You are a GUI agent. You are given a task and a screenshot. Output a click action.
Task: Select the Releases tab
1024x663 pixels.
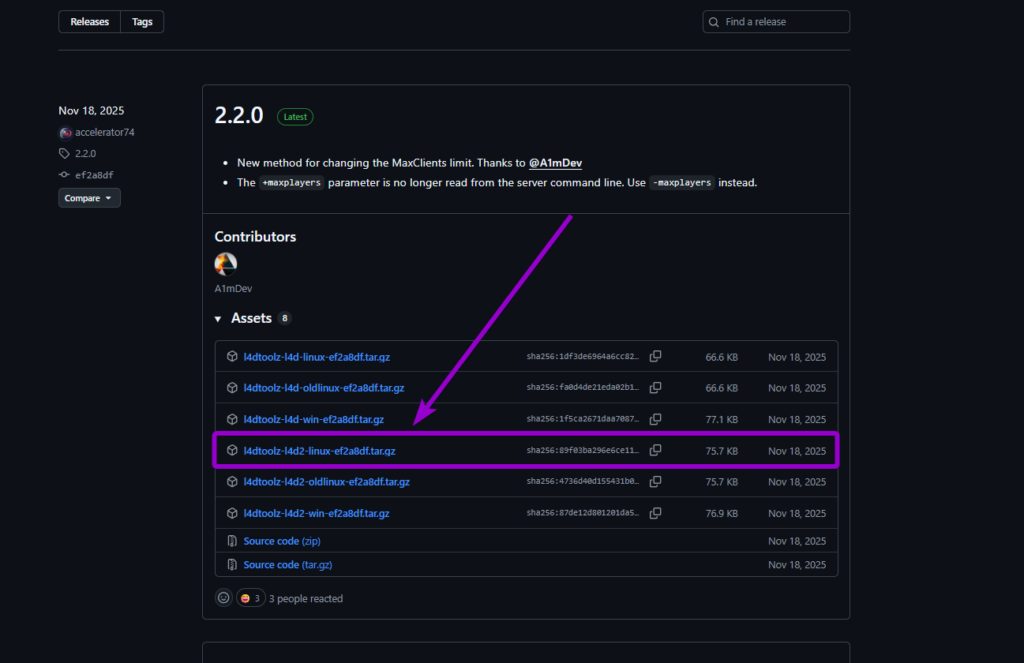pyautogui.click(x=89, y=21)
